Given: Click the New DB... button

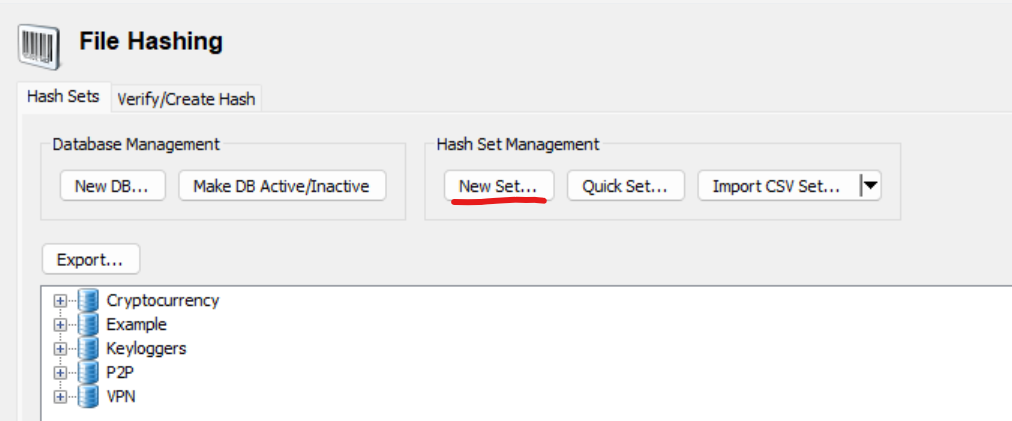Looking at the screenshot, I should tap(112, 186).
